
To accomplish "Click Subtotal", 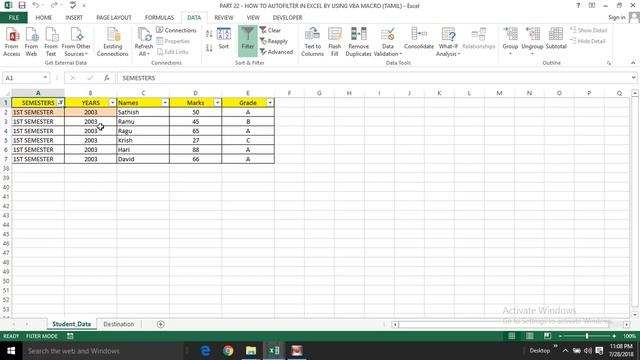I will [556, 39].
